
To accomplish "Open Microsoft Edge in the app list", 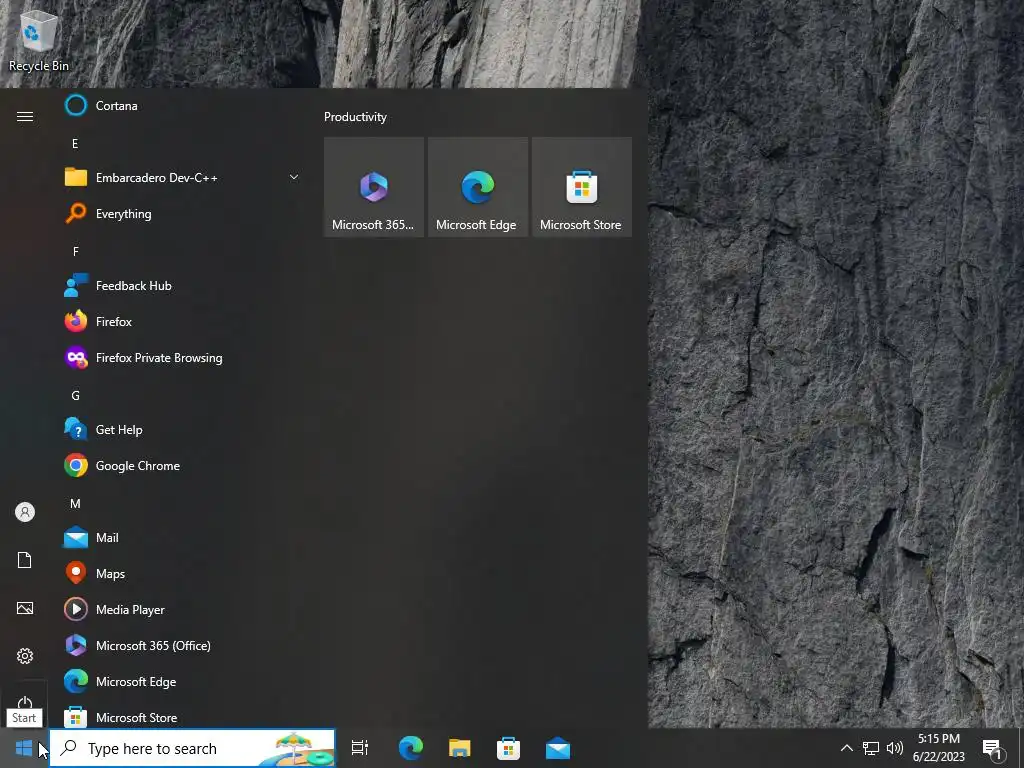I will click(182, 681).
